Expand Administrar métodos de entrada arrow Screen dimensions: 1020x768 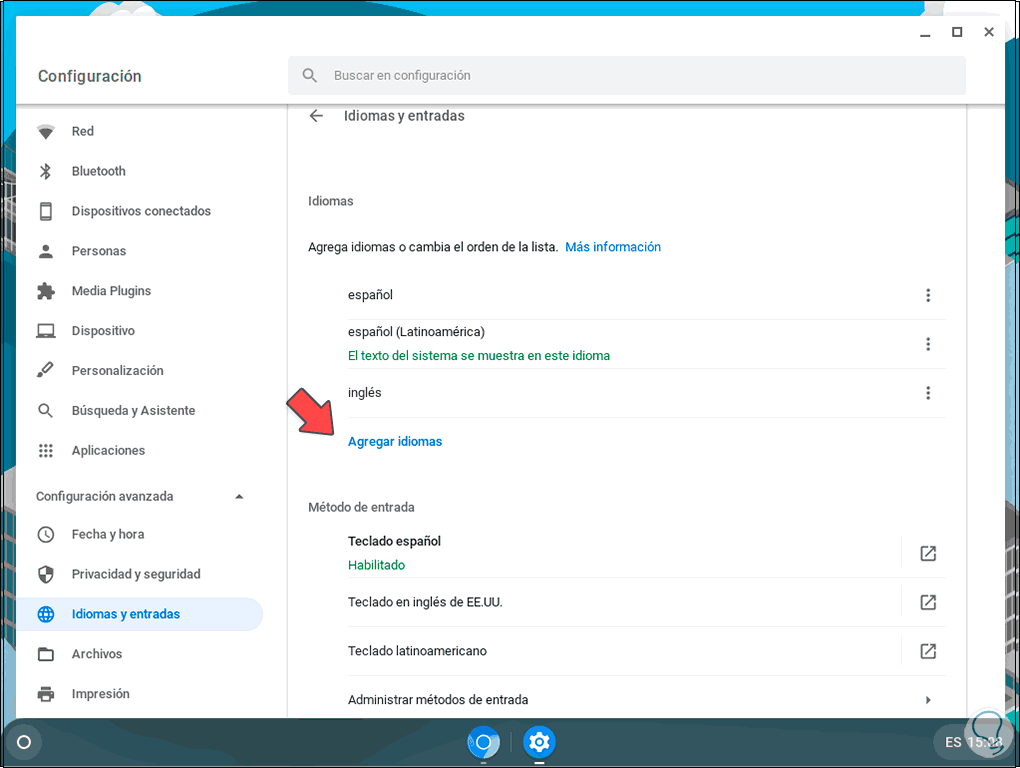[928, 700]
